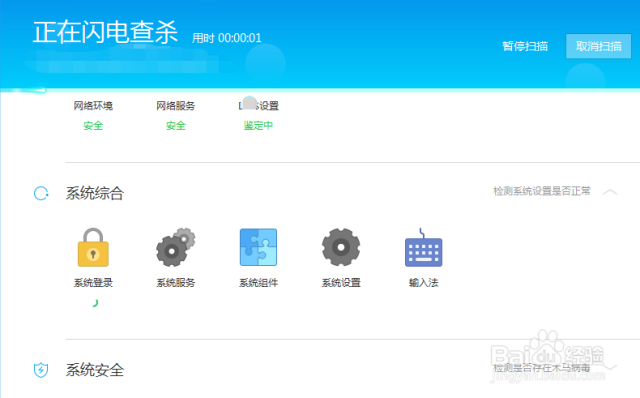Click the 系统设置 gear icon
This screenshot has width=640, height=398.
pos(341,247)
